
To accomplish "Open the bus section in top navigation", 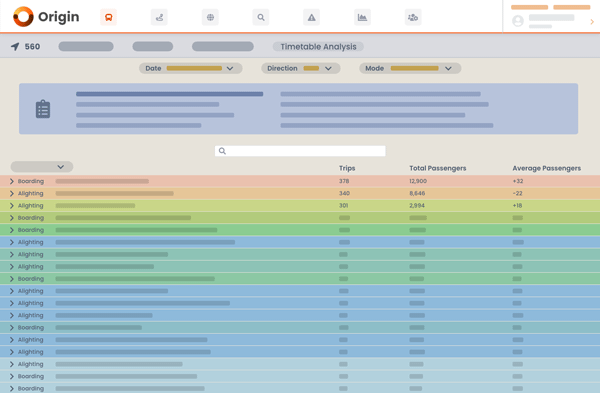I will point(109,17).
